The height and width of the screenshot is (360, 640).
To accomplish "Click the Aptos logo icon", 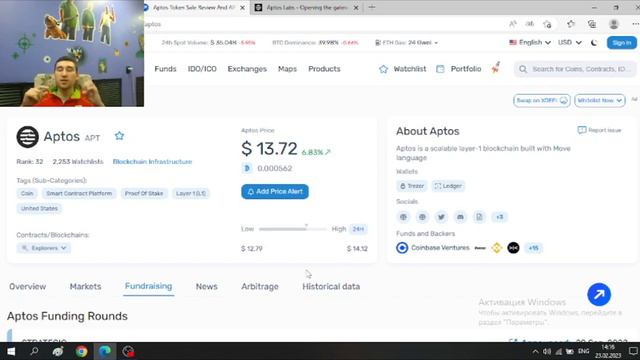I will (x=27, y=137).
